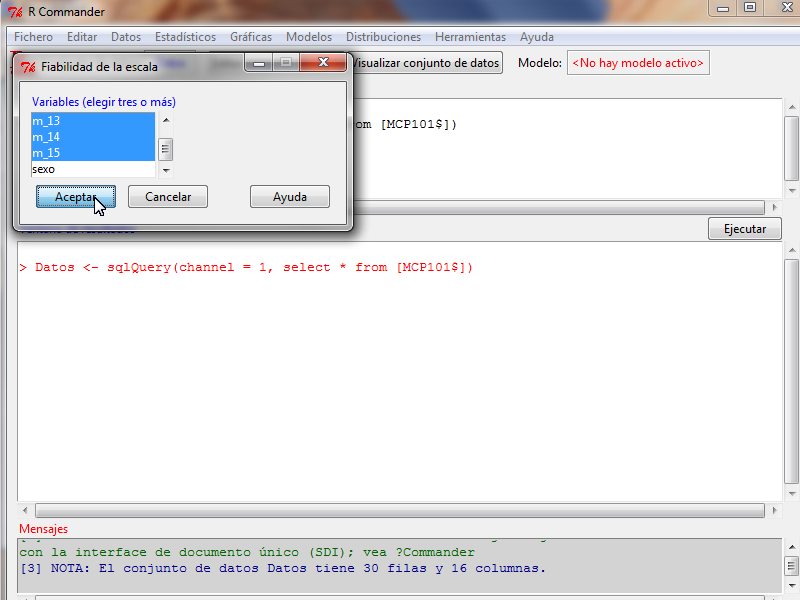
Task: Minimize the Fiabilidad de la escala dialog
Action: [258, 64]
